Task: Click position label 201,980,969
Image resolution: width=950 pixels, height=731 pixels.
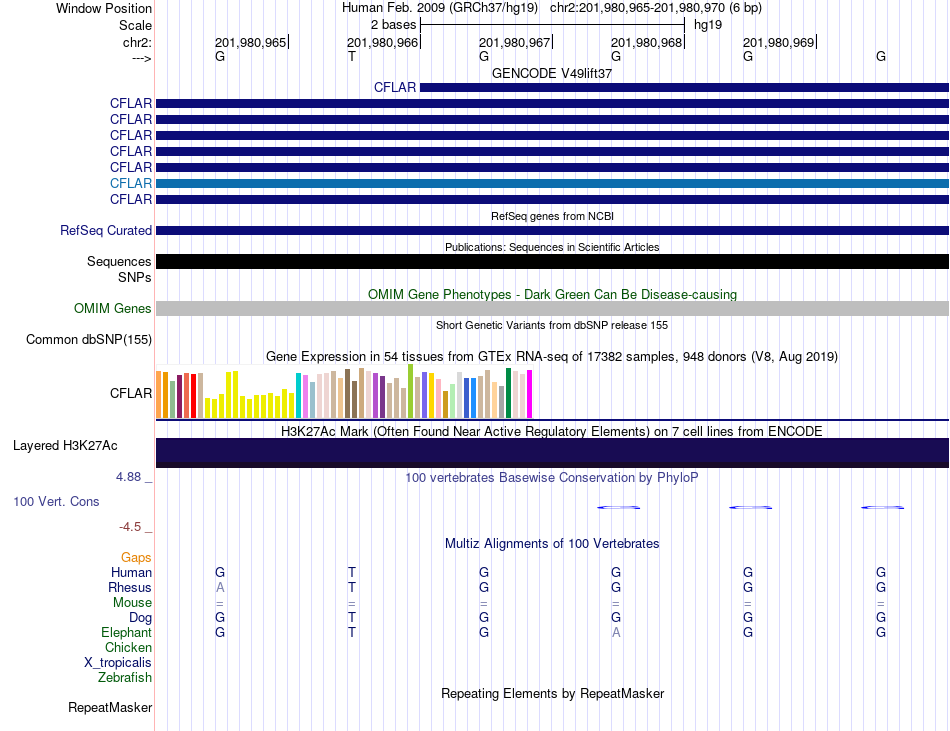Action: (779, 42)
